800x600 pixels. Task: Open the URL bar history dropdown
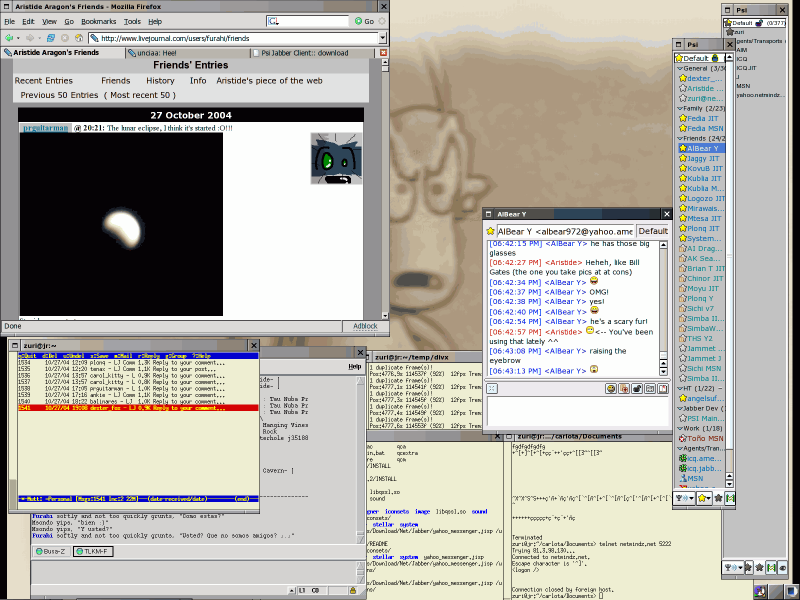pyautogui.click(x=380, y=38)
